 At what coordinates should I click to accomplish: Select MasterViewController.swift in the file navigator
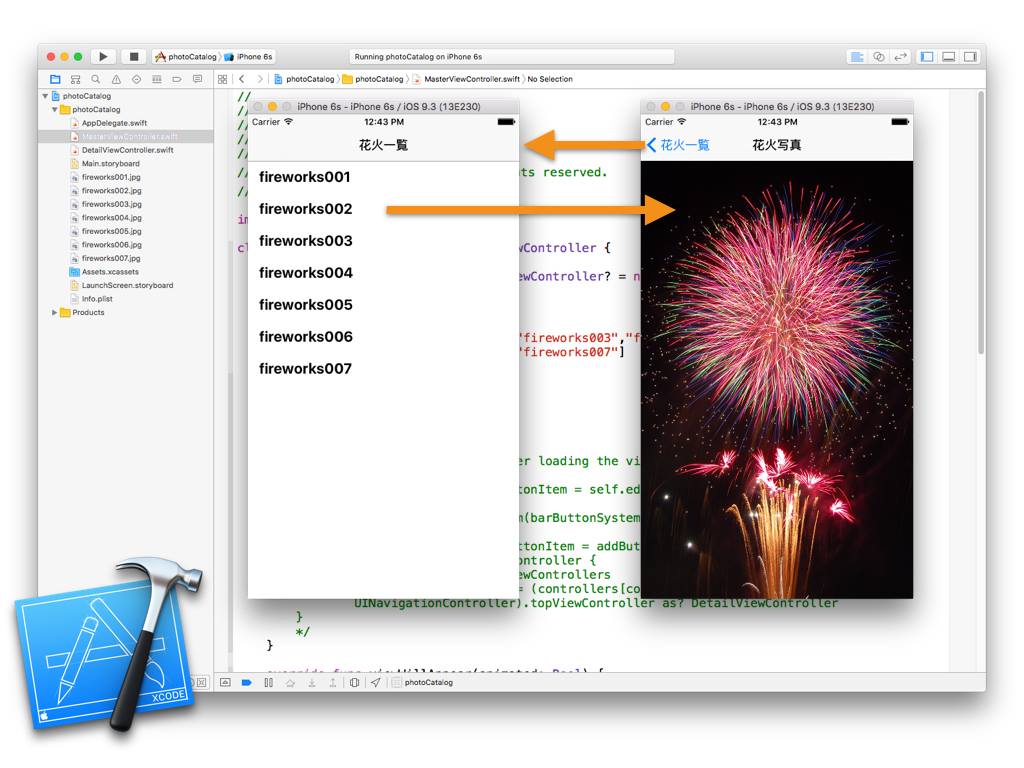[x=125, y=136]
